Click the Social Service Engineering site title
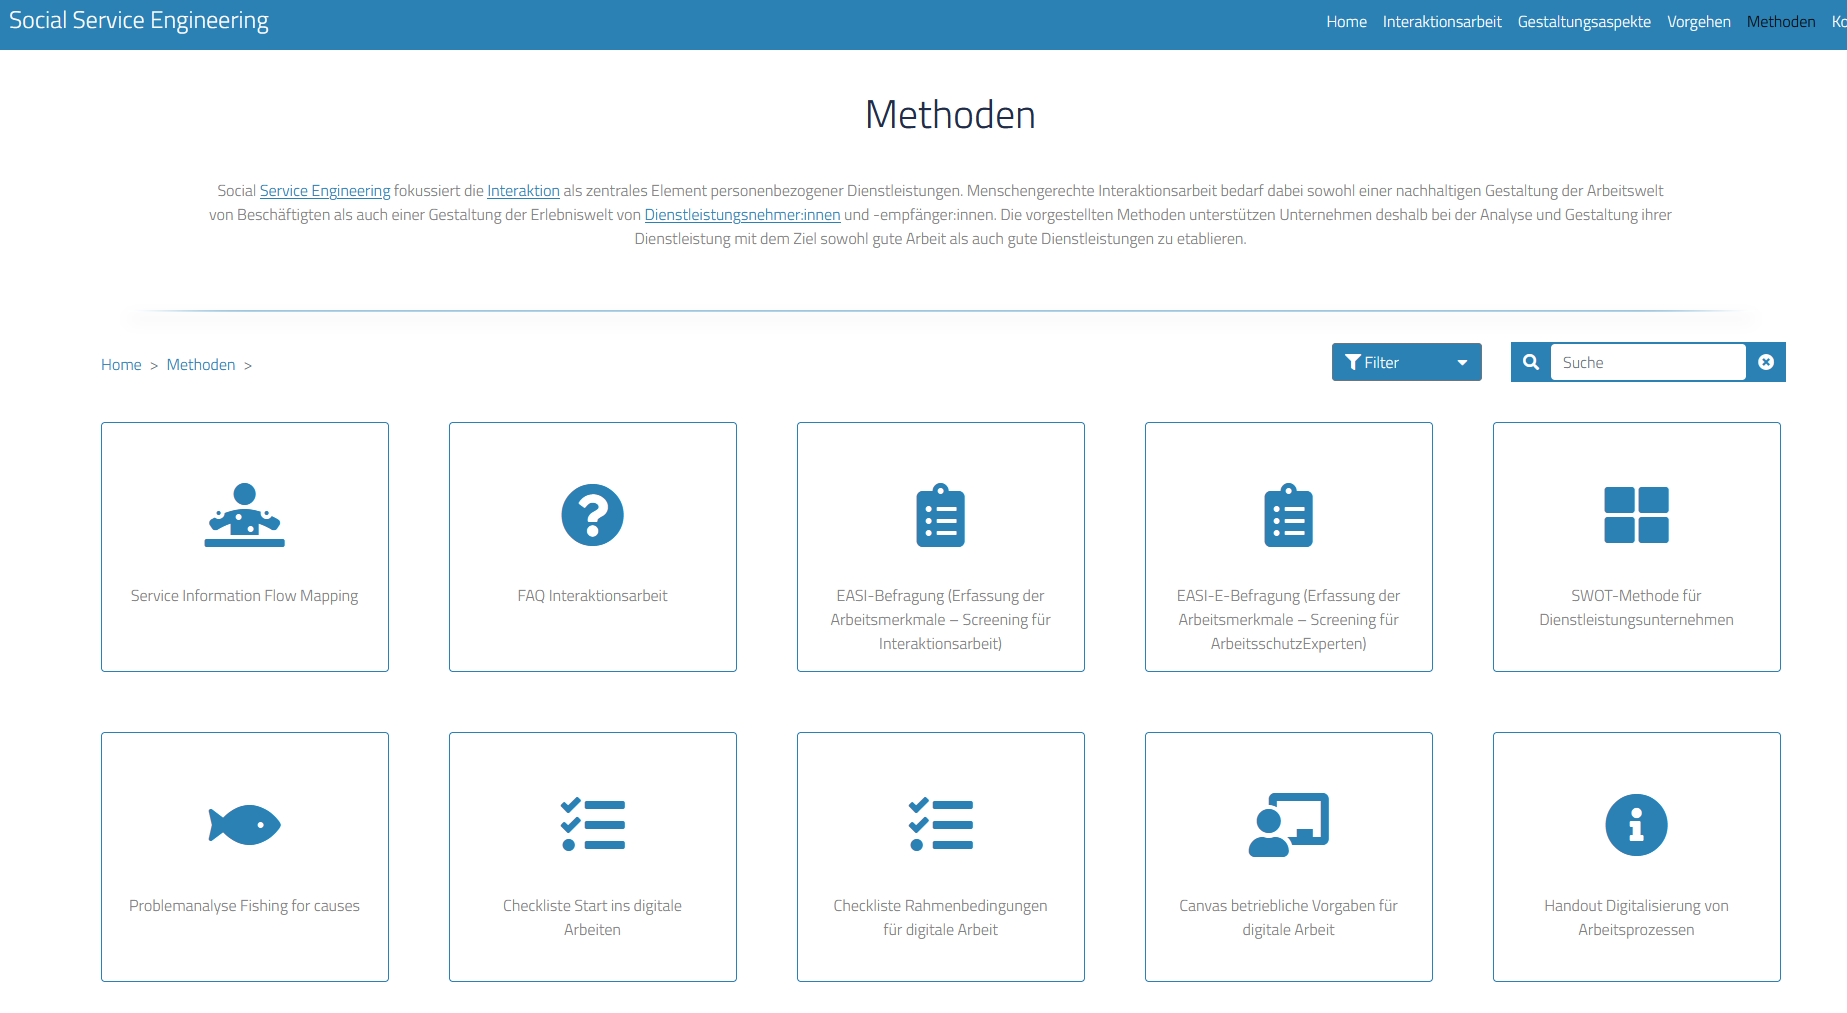The image size is (1847, 1013). [x=139, y=21]
